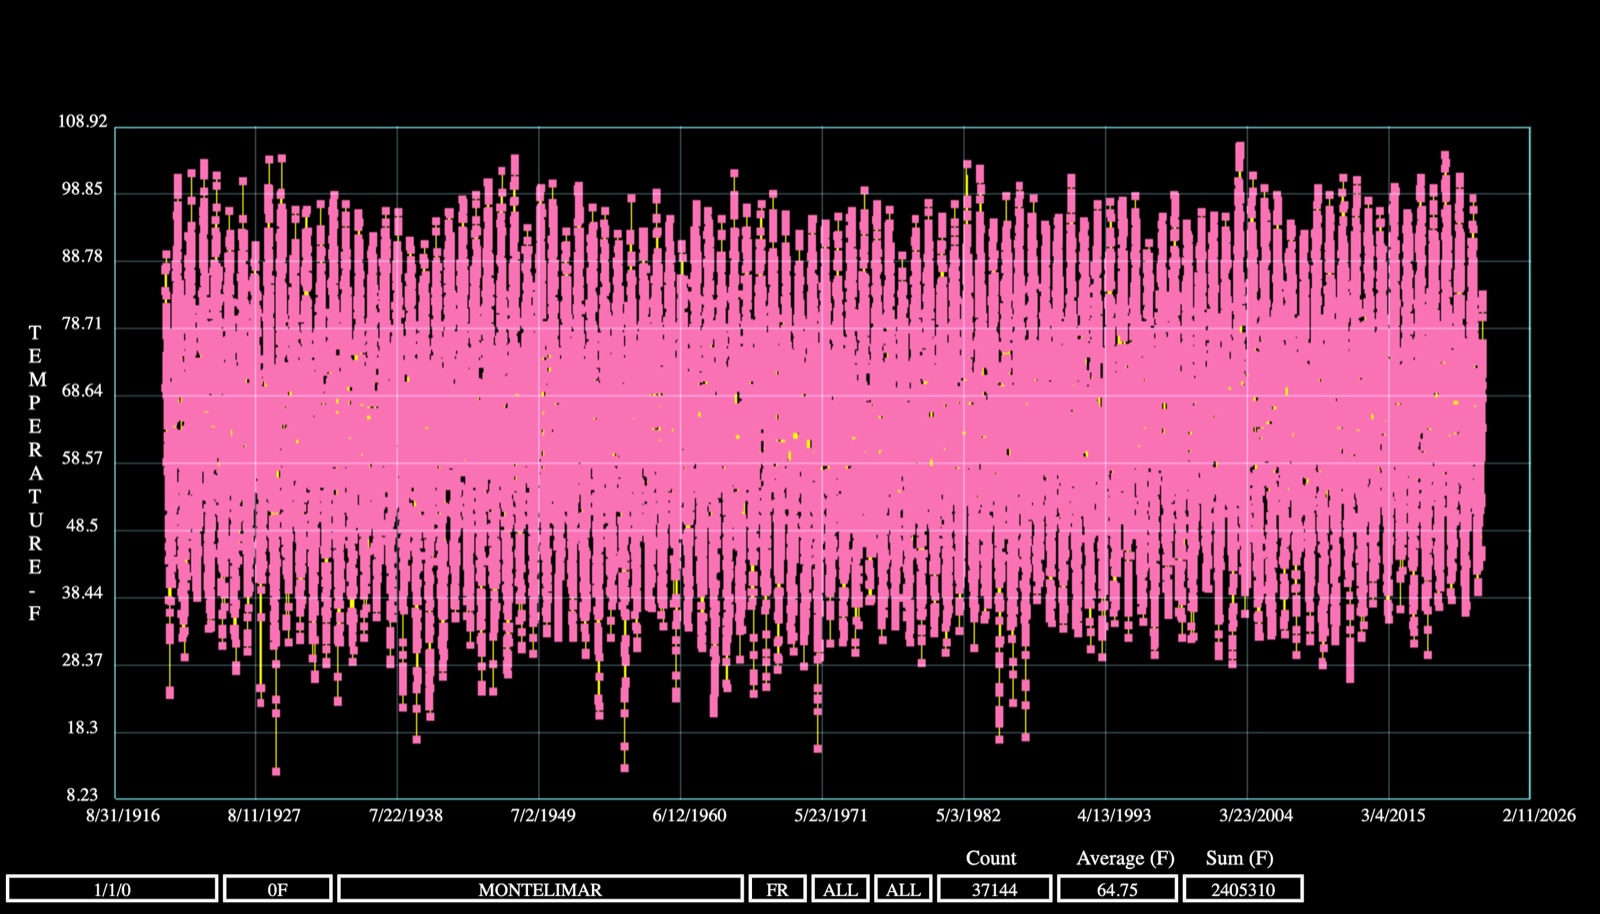Click the 58.57 y-axis label
Screen dimensions: 1600x914
[x=82, y=459]
